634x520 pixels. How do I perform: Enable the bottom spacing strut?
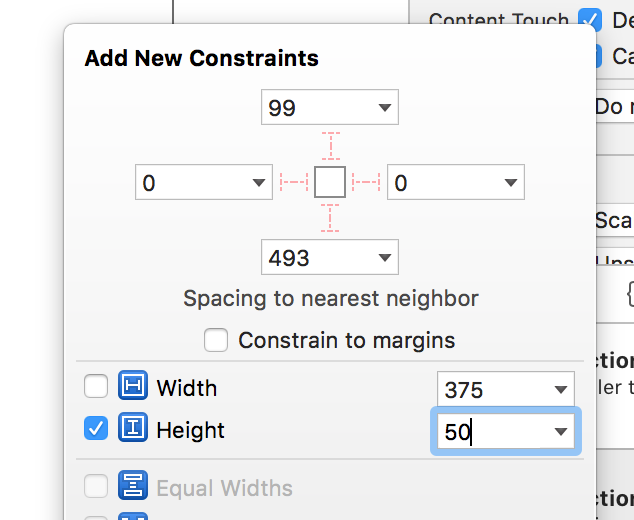[x=330, y=218]
